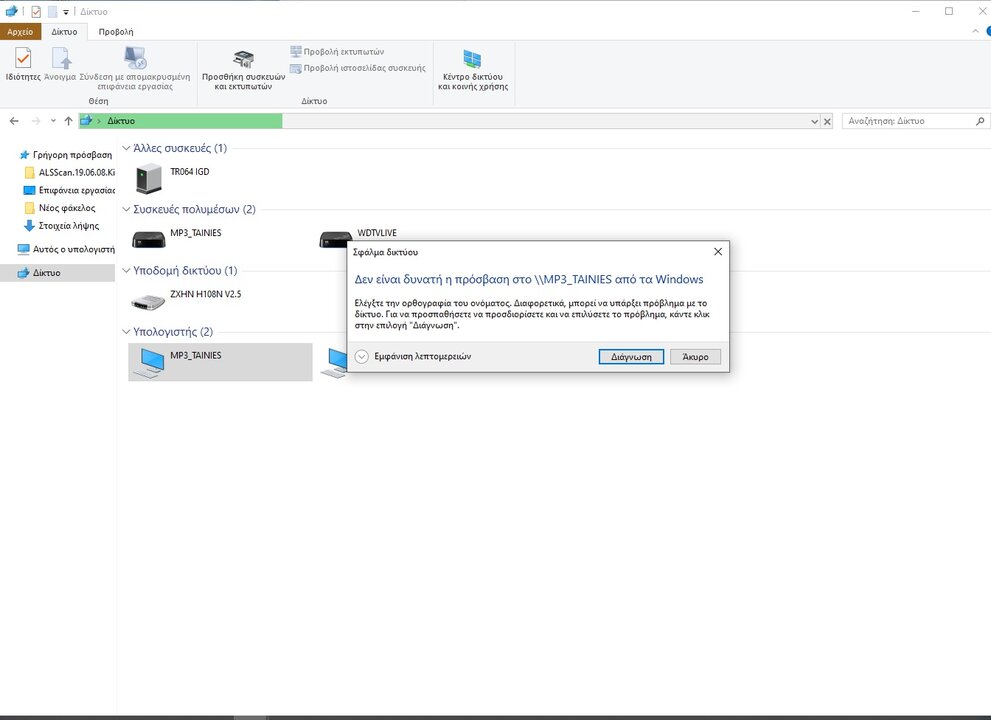Click the Δίκτυο address bar path
The height and width of the screenshot is (720, 991).
click(121, 121)
